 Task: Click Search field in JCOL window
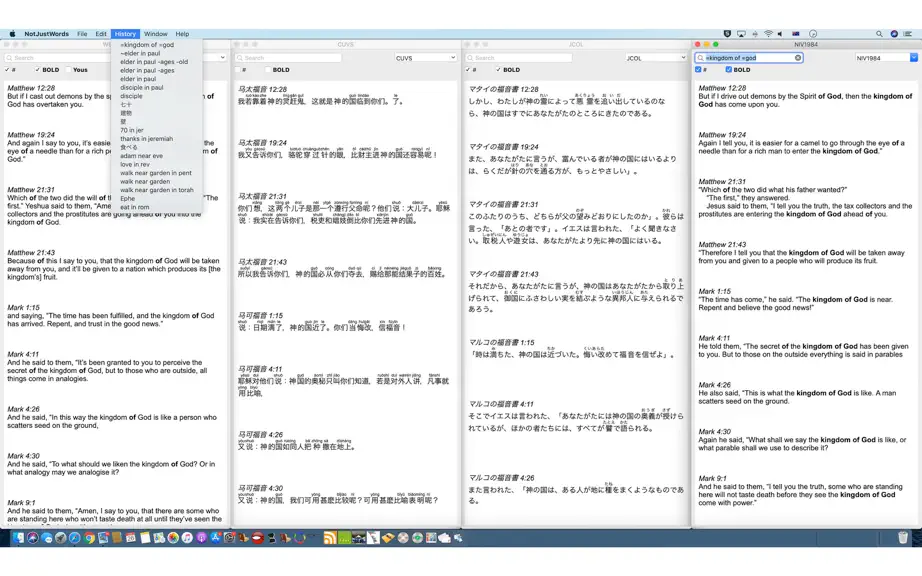pyautogui.click(x=519, y=58)
